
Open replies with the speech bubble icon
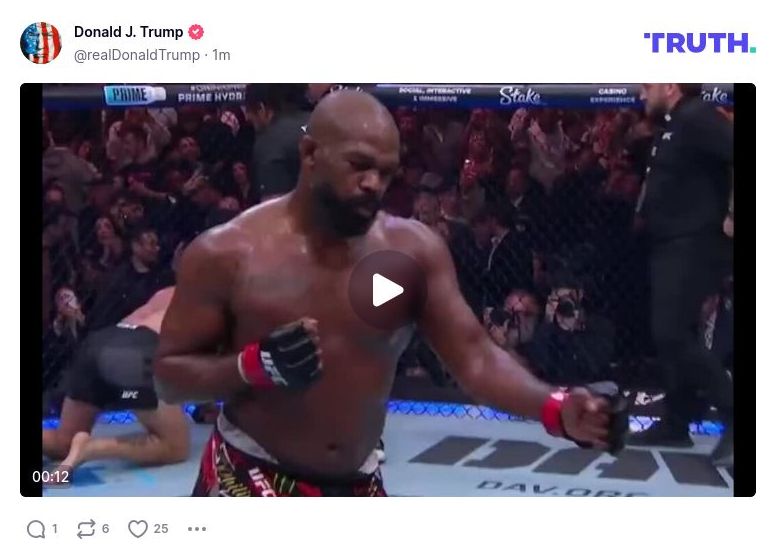coord(36,529)
